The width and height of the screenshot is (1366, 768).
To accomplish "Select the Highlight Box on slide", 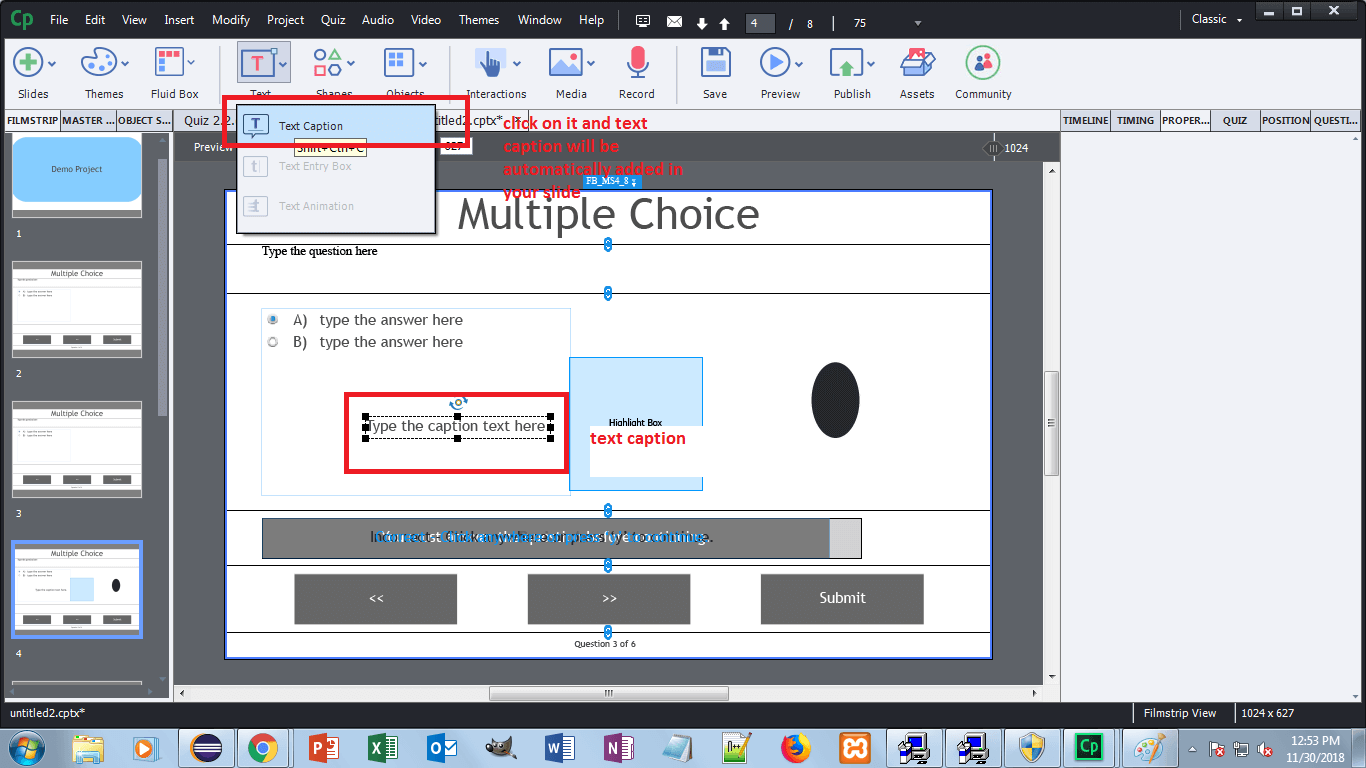I will point(636,424).
